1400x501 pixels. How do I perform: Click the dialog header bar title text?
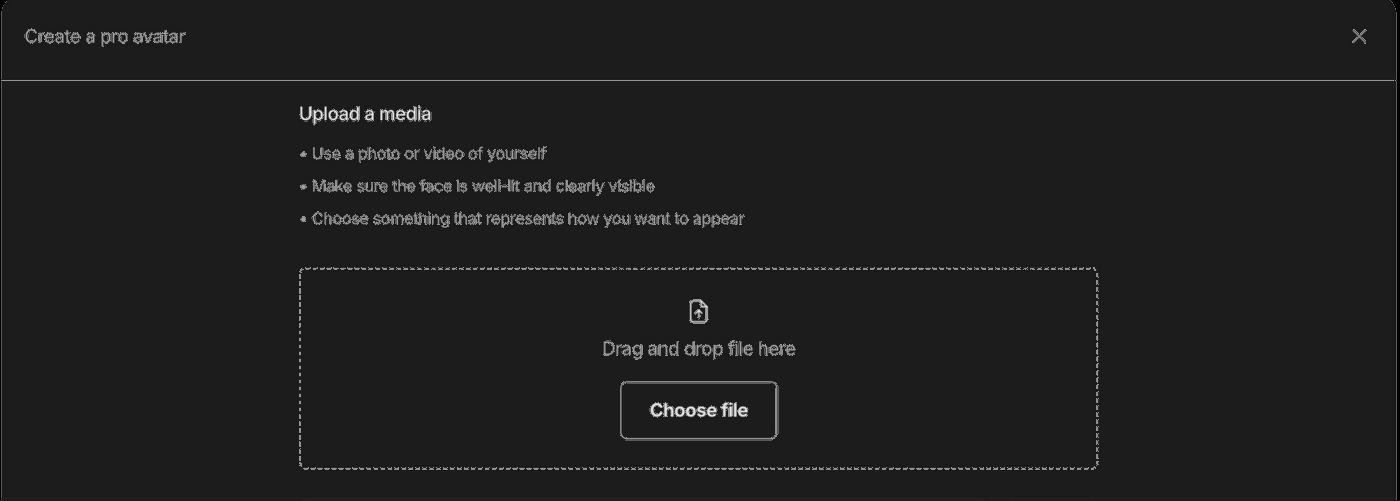pos(105,37)
